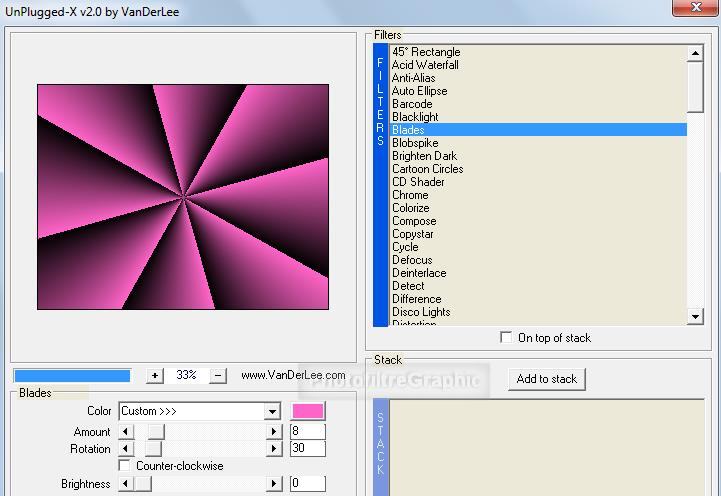
Task: Open the Color dropdown list
Action: click(271, 411)
